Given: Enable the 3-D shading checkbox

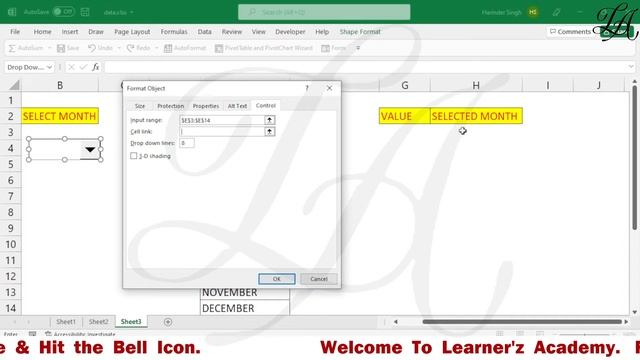Looking at the screenshot, I should [133, 156].
